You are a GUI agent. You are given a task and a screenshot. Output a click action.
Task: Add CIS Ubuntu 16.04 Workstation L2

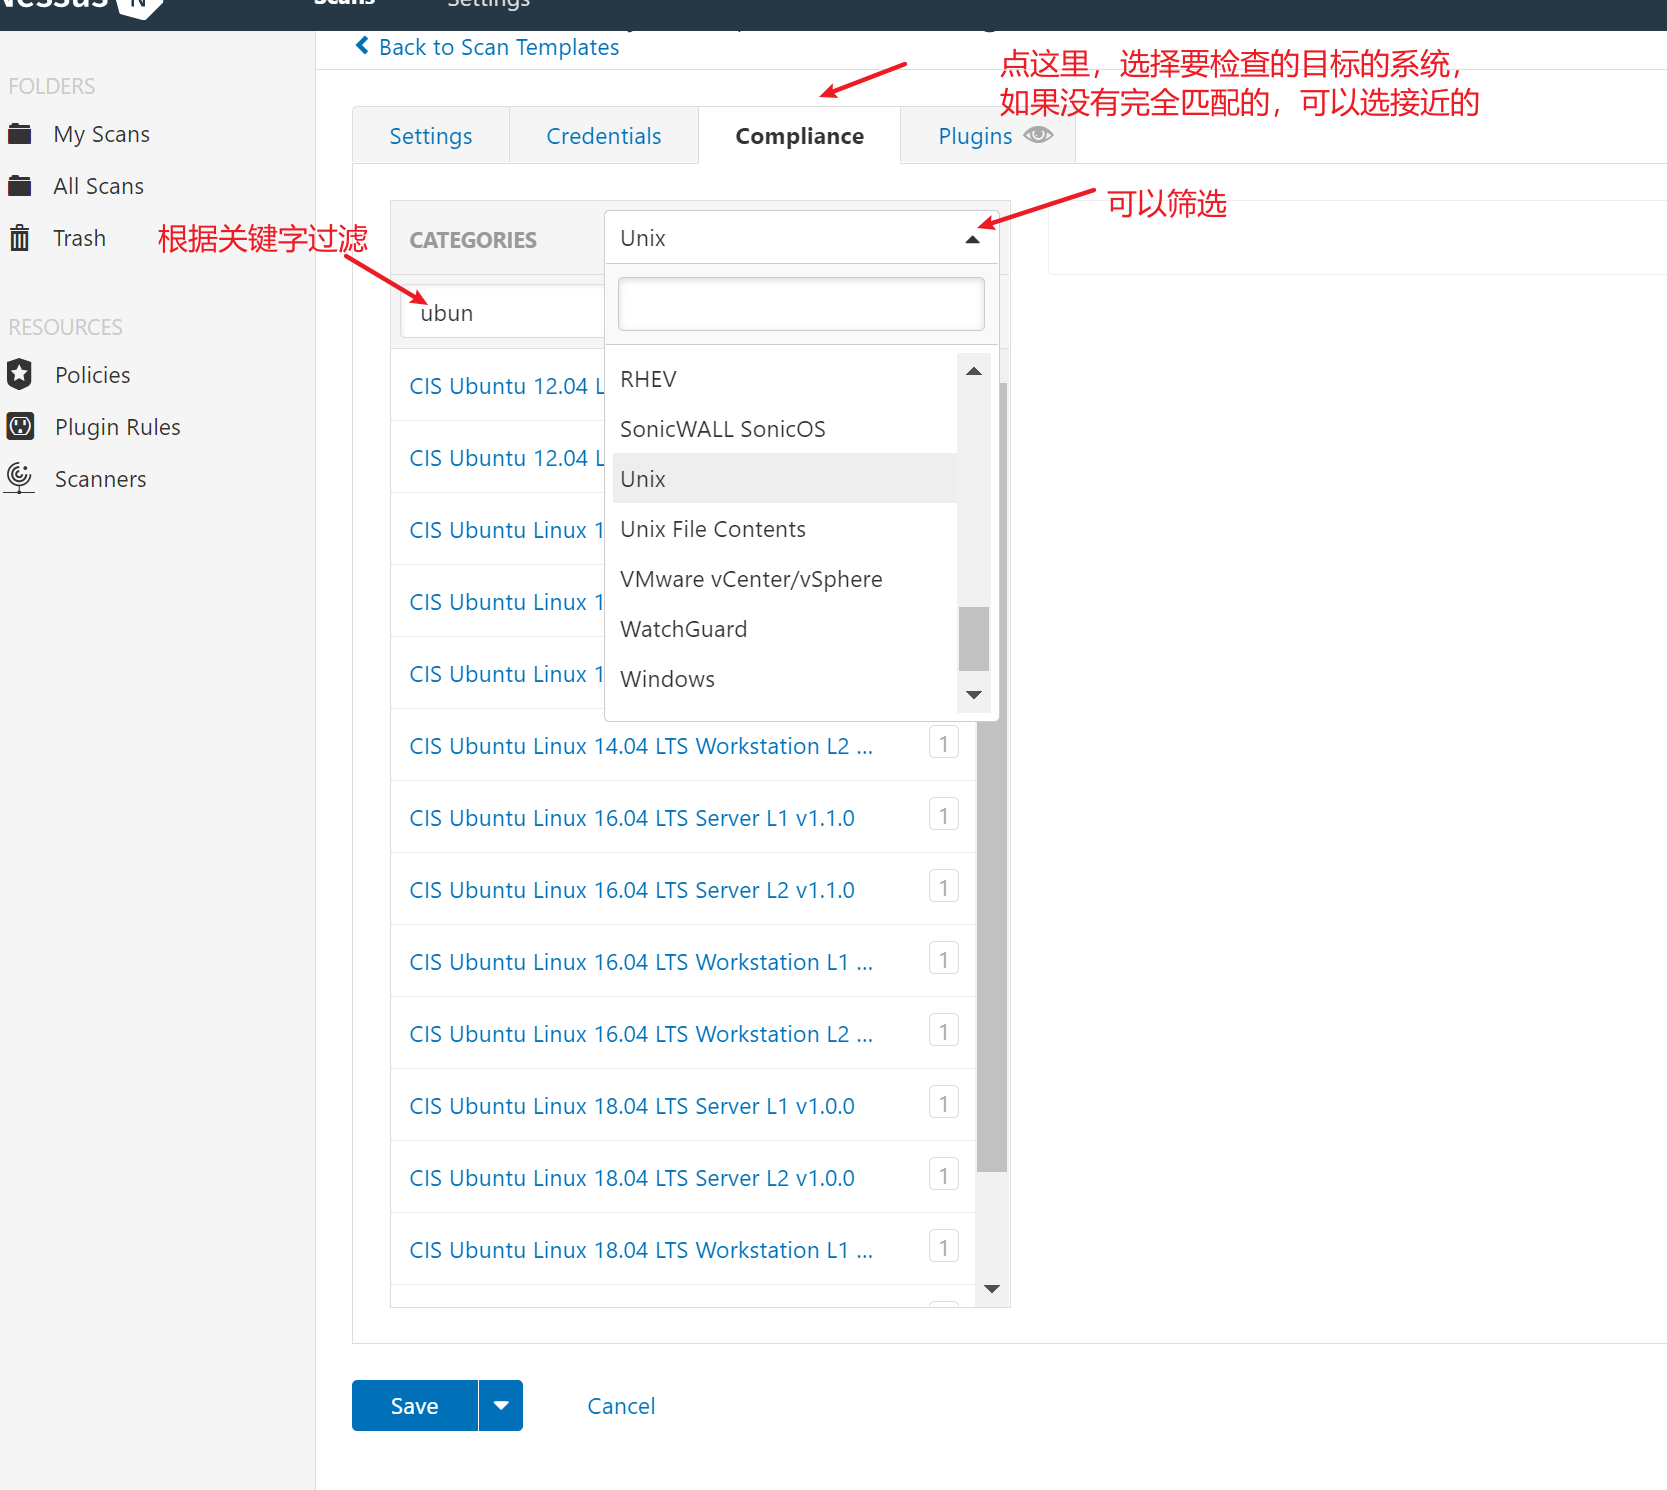tap(641, 1034)
